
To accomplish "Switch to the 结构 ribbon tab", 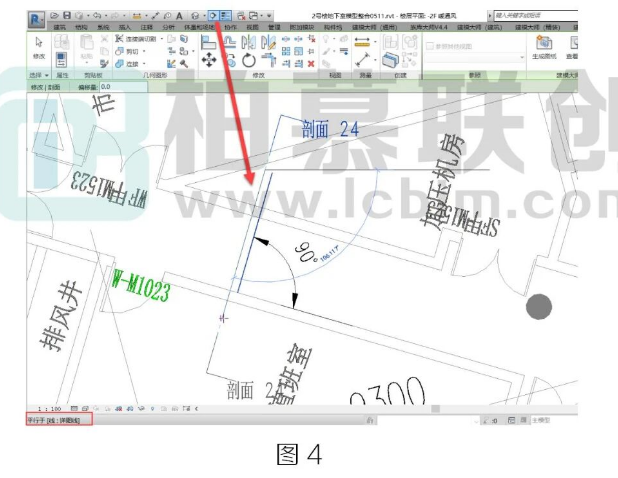I will tap(81, 28).
